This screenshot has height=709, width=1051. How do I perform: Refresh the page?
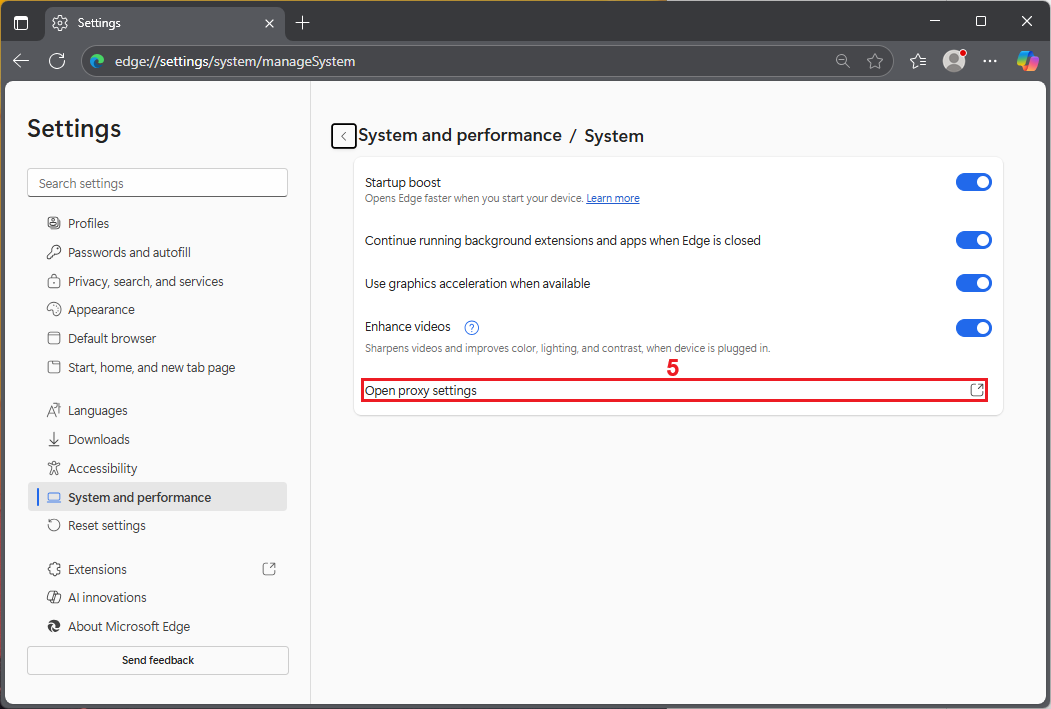click(x=57, y=61)
